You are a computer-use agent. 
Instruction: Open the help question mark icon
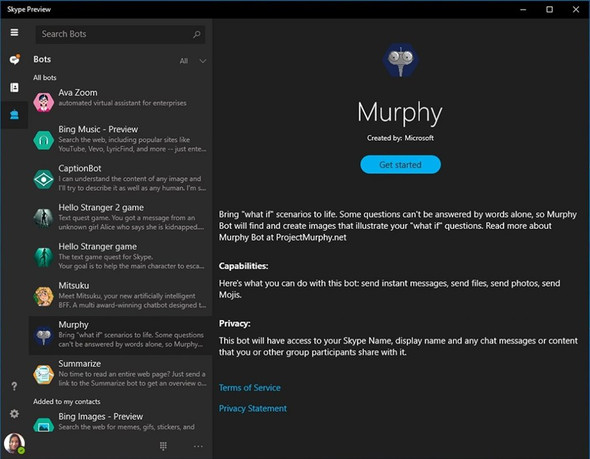coord(14,386)
